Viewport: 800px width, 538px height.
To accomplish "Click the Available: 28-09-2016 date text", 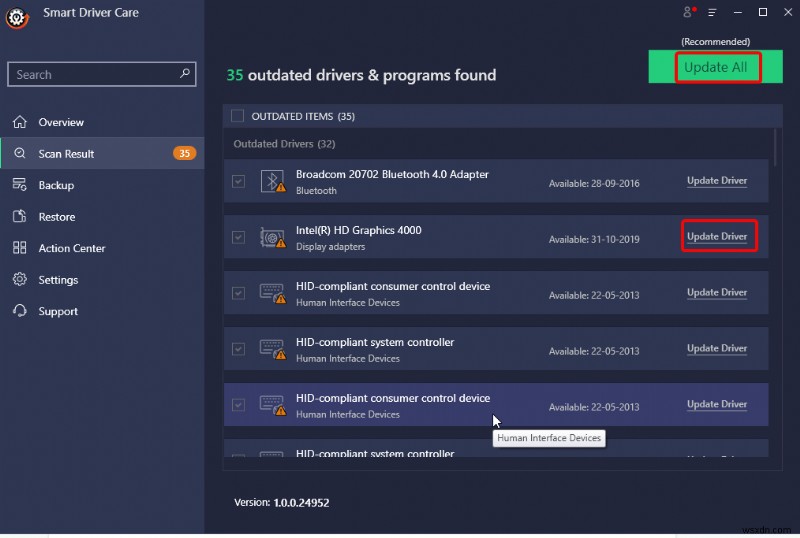I will 594,183.
